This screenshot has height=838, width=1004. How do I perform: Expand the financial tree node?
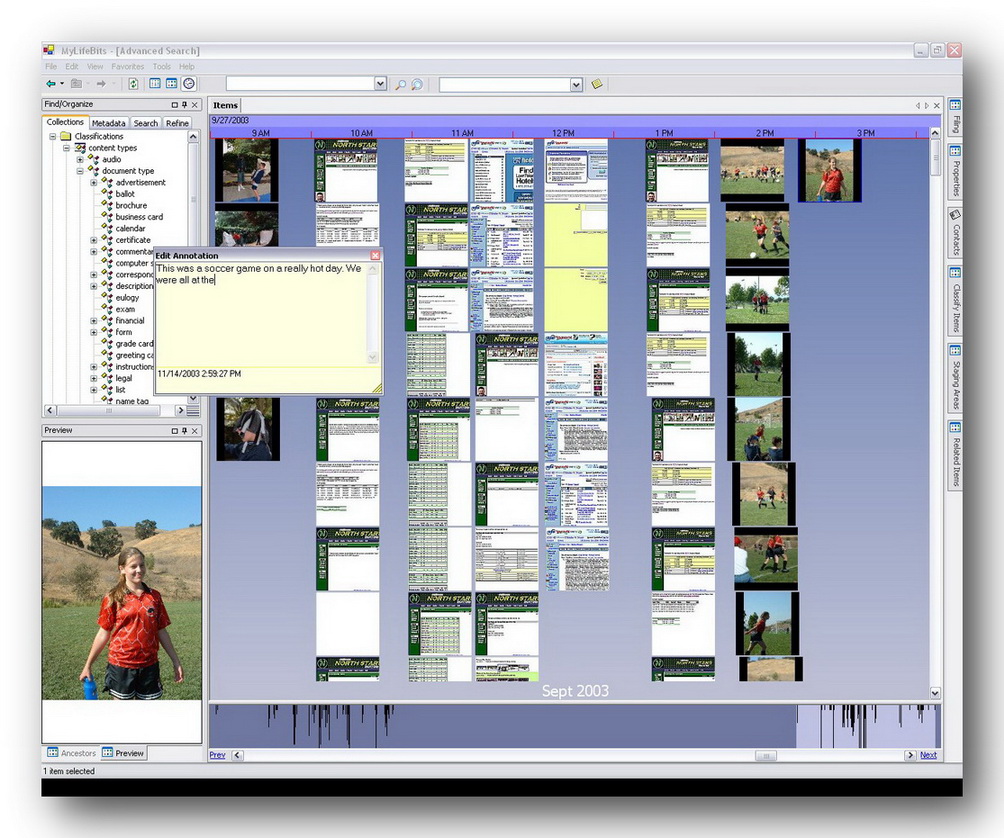[94, 321]
